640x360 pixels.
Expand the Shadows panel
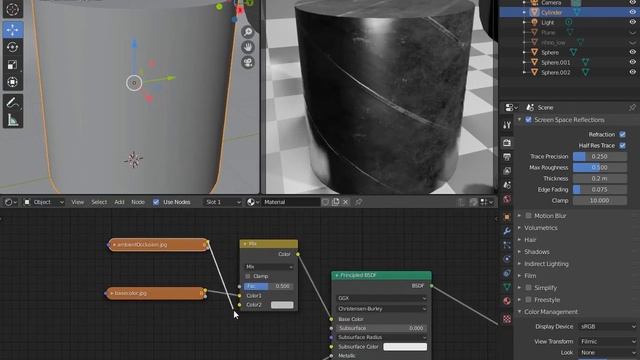[536, 252]
